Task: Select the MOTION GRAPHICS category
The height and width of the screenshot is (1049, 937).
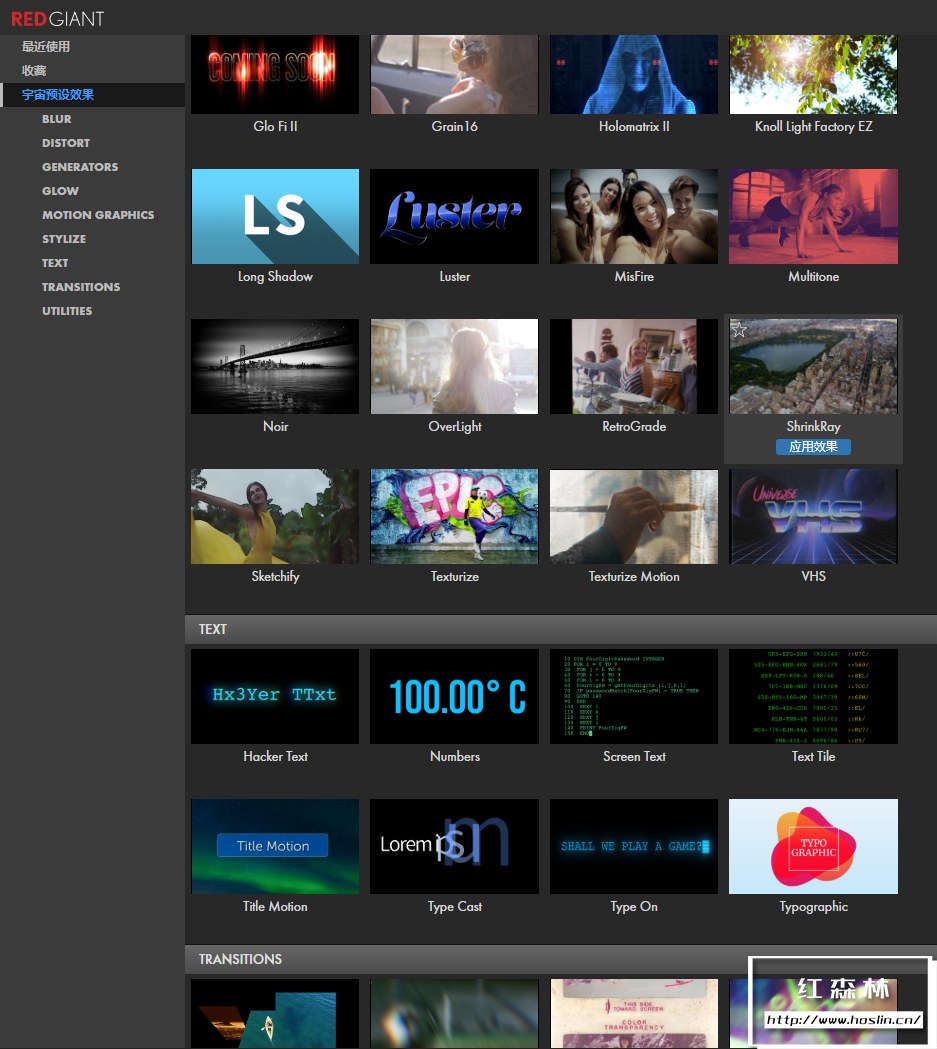Action: 98,215
